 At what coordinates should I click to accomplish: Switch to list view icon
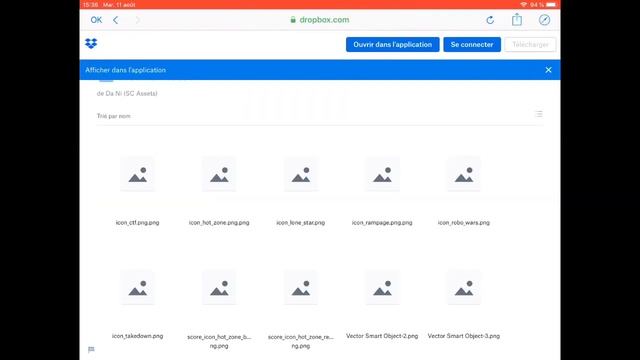click(539, 114)
